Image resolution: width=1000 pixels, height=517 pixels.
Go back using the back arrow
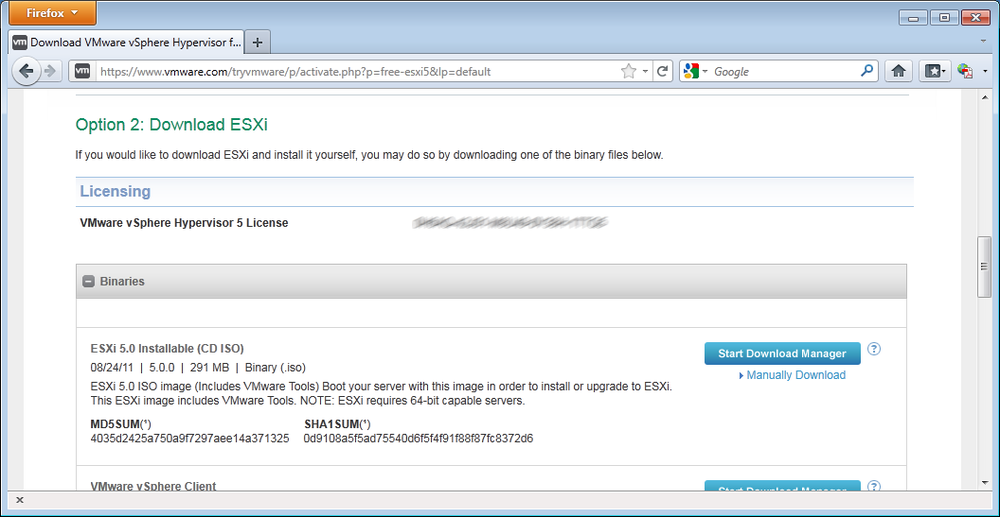click(26, 71)
